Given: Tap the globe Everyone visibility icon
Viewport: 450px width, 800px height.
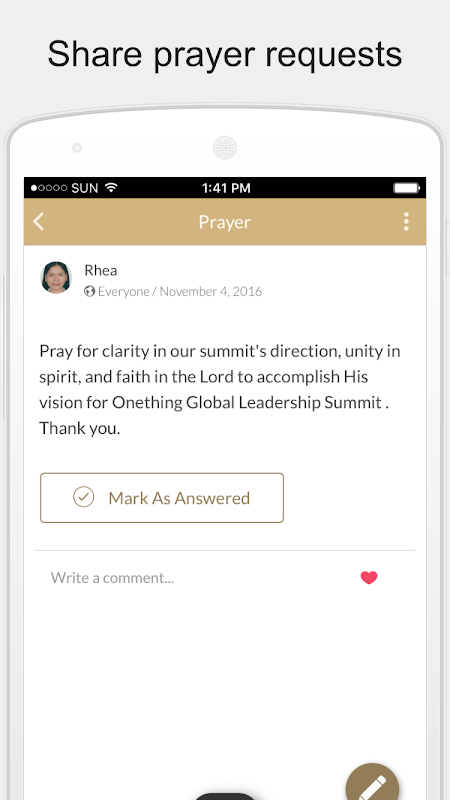Looking at the screenshot, I should (x=90, y=291).
